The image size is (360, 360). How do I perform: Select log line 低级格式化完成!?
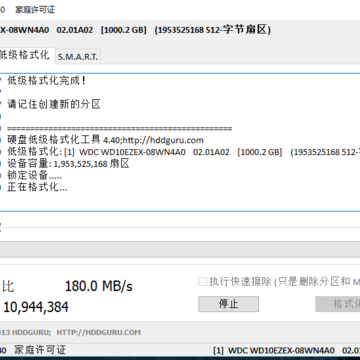click(46, 81)
